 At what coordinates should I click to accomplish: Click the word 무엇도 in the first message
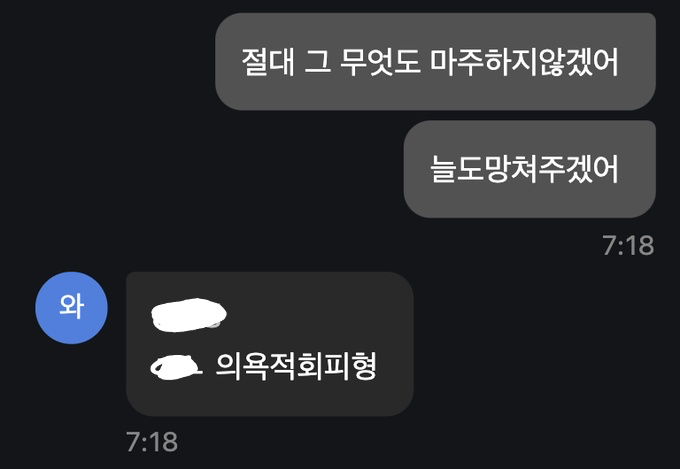point(380,62)
